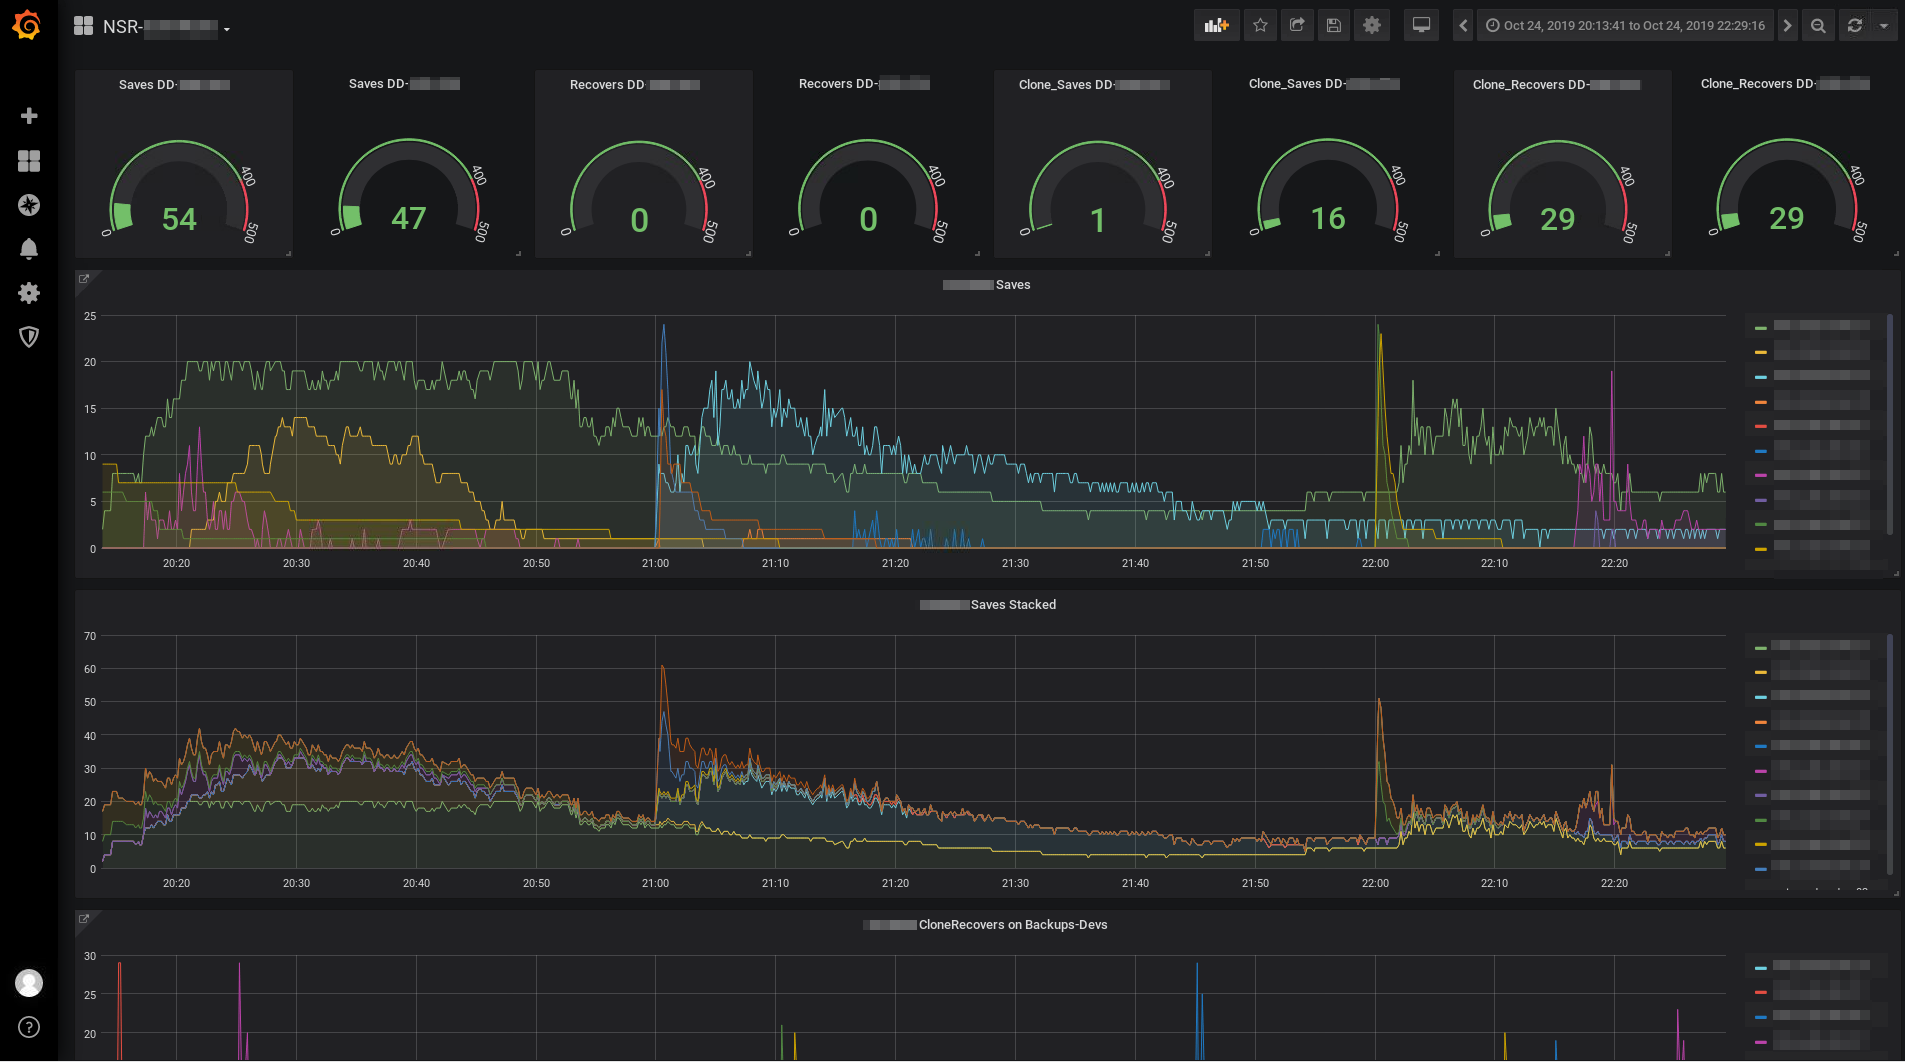The image size is (1905, 1062).
Task: Open the dashboard grid icon beside NSR
Action: pos(83,26)
